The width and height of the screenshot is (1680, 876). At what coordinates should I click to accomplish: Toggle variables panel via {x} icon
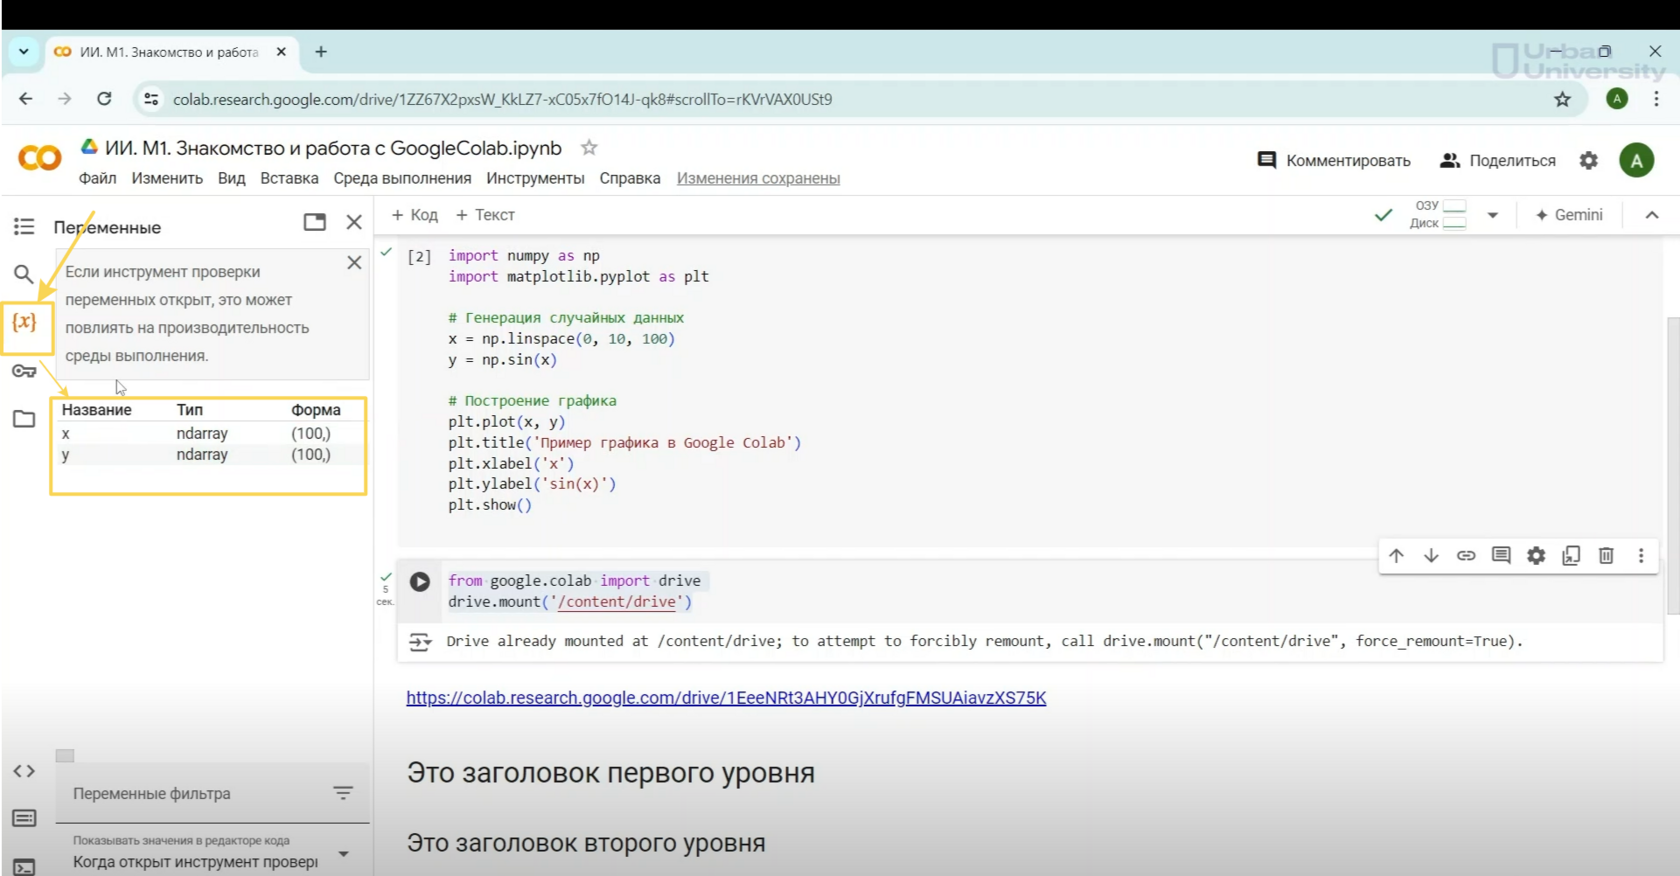click(x=25, y=323)
